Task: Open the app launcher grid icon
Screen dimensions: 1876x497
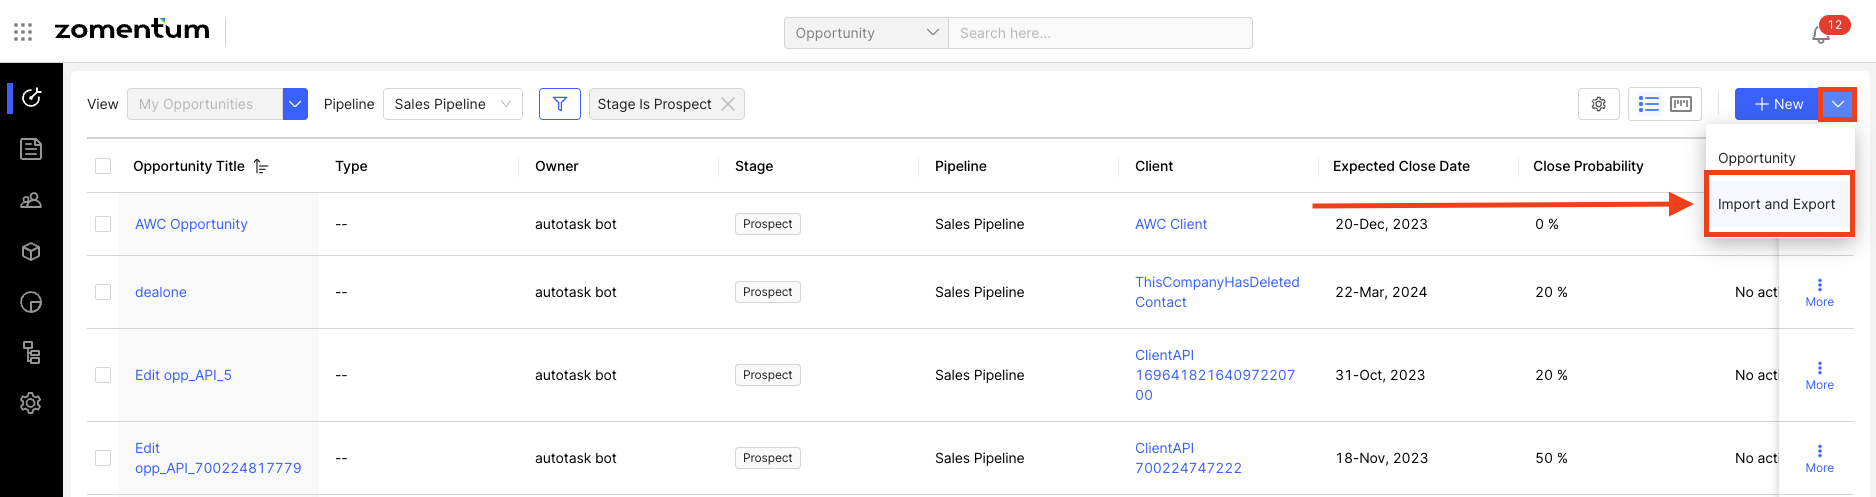Action: 23,32
